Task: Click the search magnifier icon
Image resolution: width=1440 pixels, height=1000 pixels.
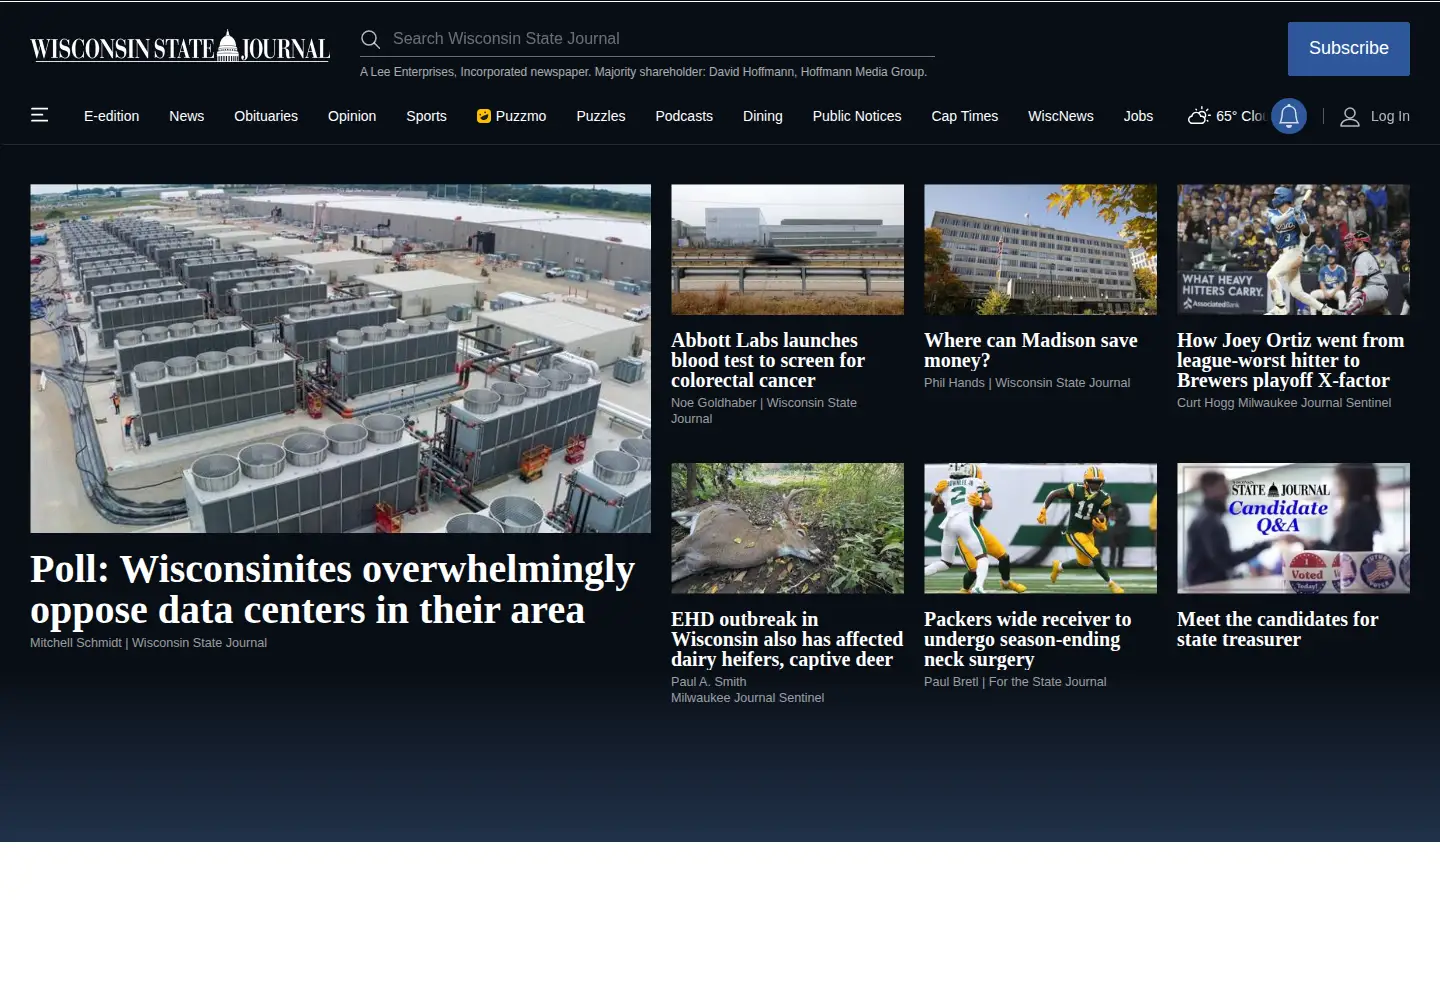Action: click(x=370, y=39)
